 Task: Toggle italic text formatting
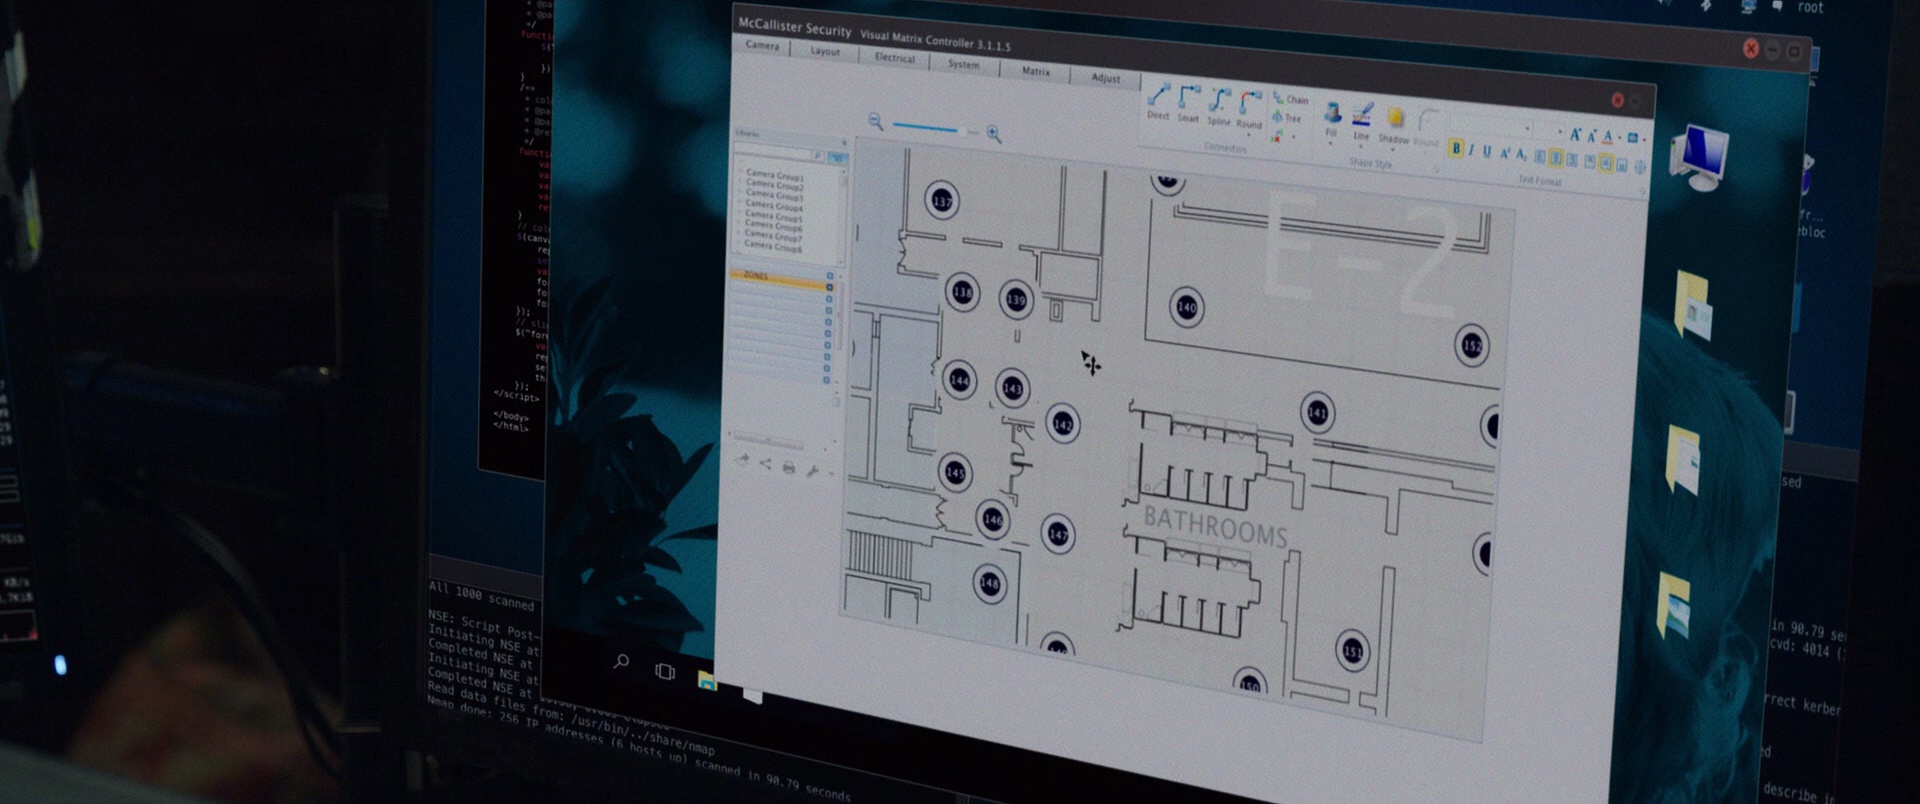pos(1471,150)
